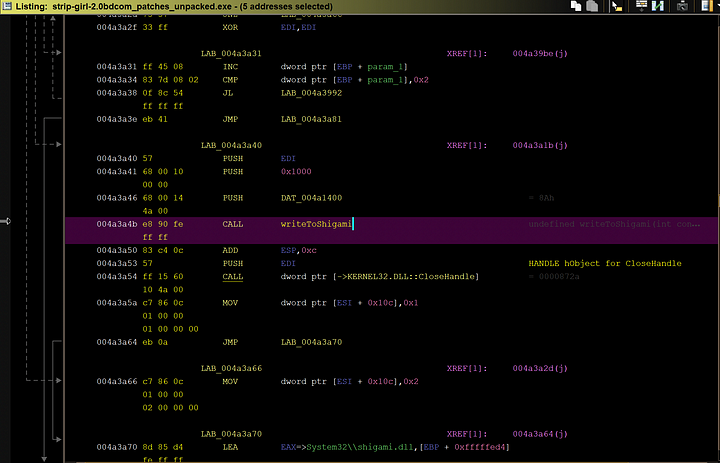Click the Listing window icon in title bar
This screenshot has width=720, height=463.
pyautogui.click(x=7, y=6)
